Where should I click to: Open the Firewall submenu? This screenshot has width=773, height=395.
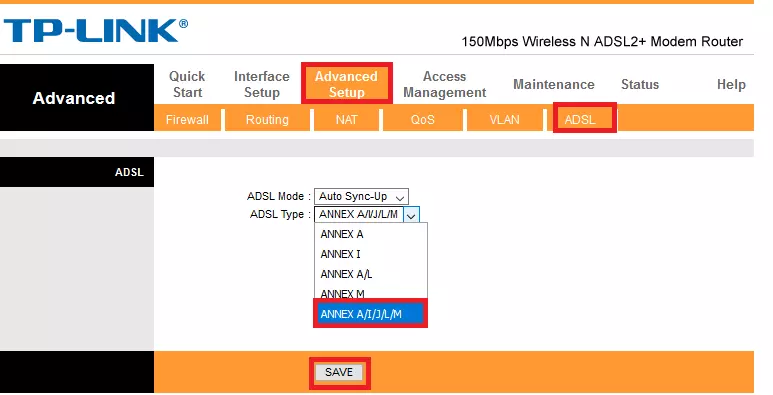(x=187, y=120)
